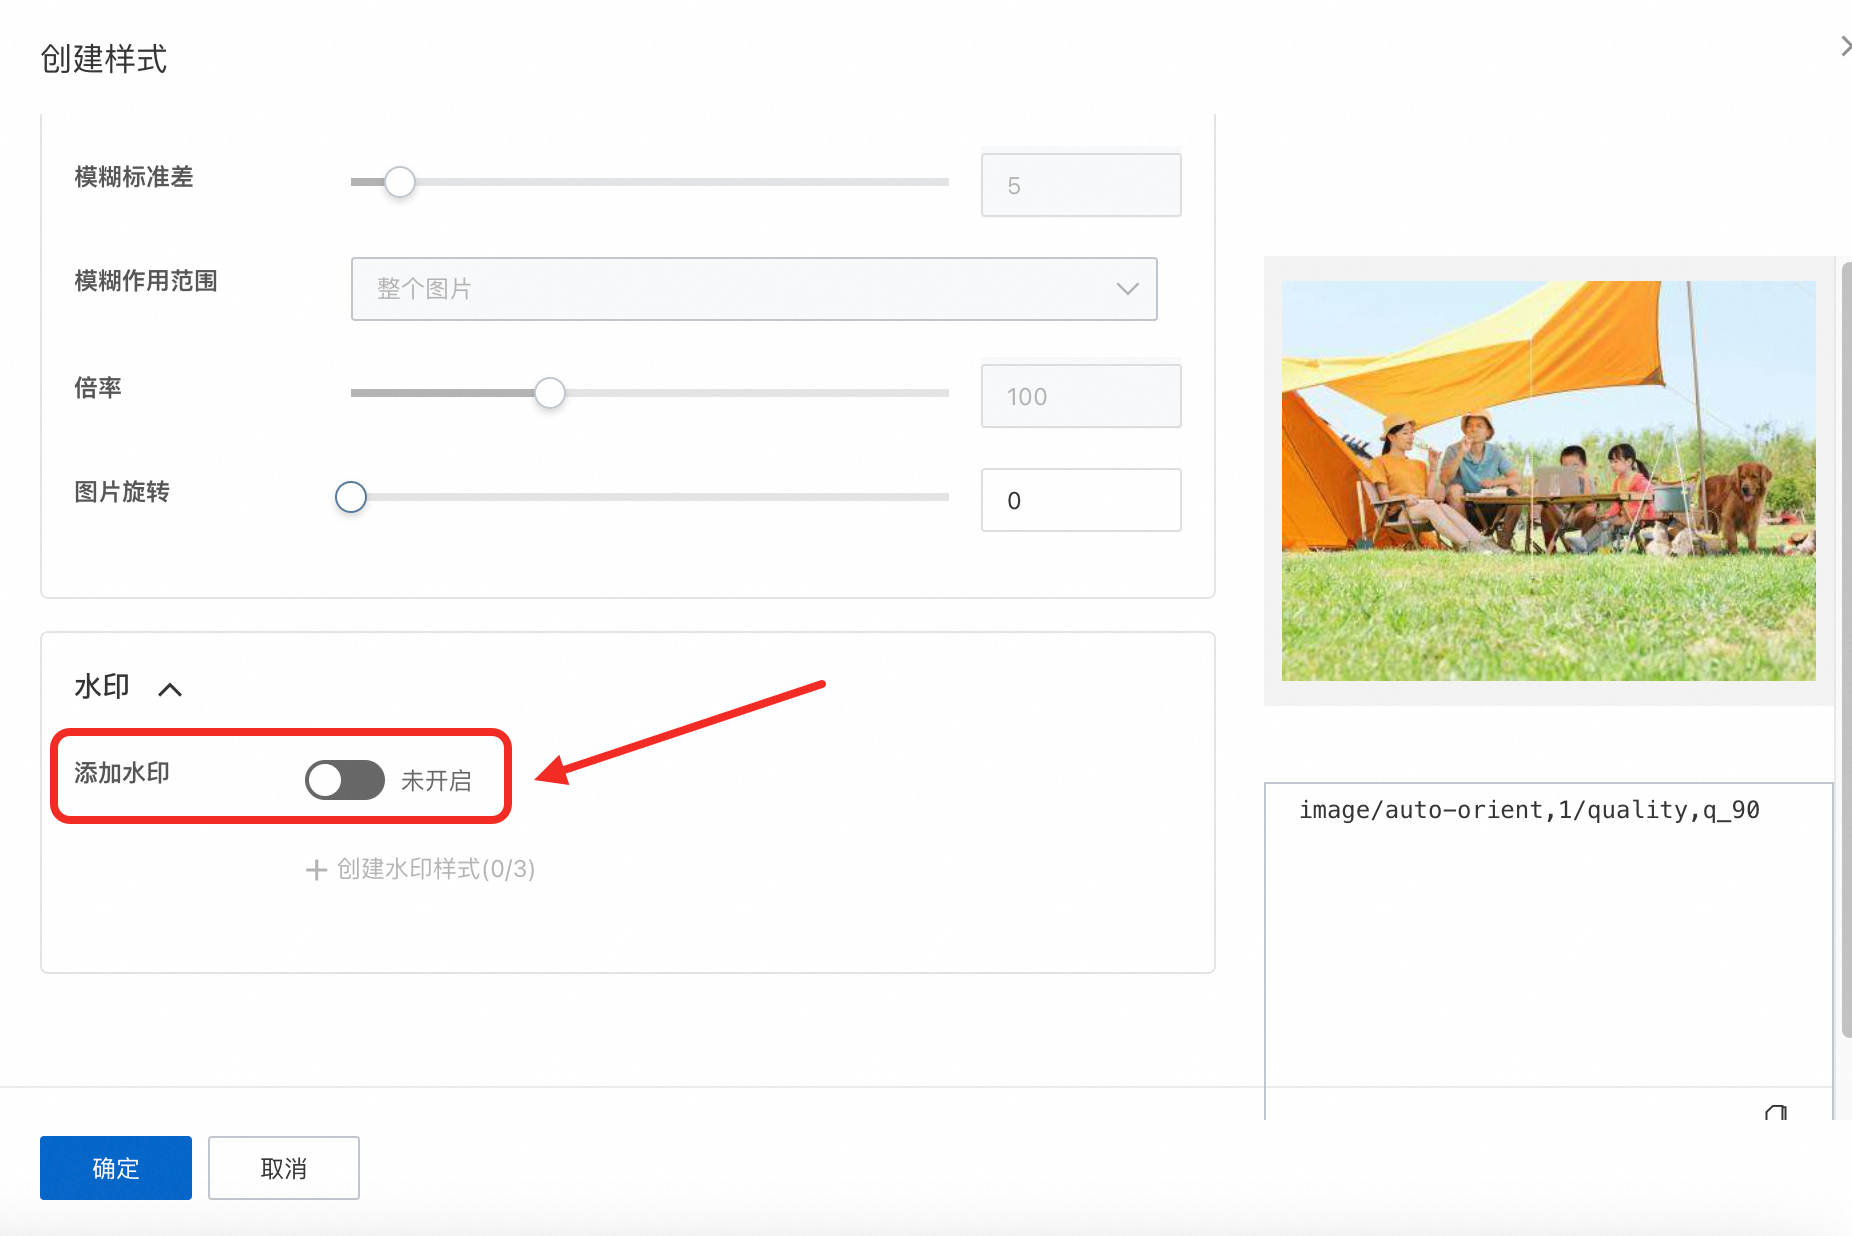Open the 模糊作用范围 dropdown
The width and height of the screenshot is (1852, 1236).
[754, 289]
